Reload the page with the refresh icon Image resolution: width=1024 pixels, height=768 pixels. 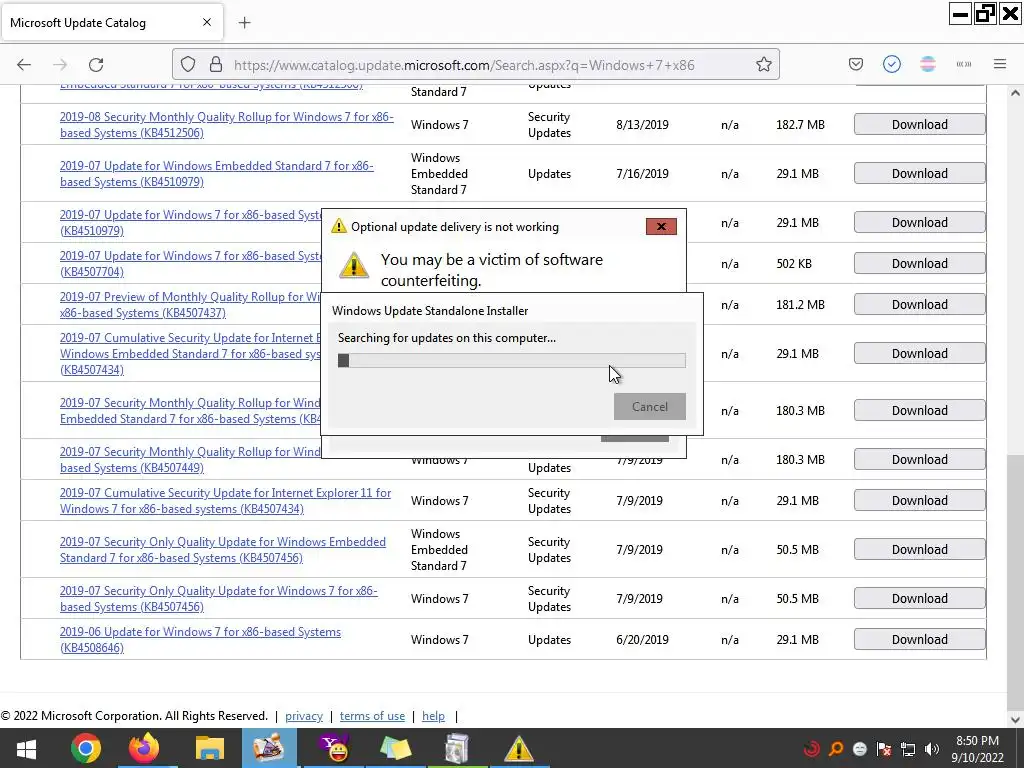coord(97,65)
